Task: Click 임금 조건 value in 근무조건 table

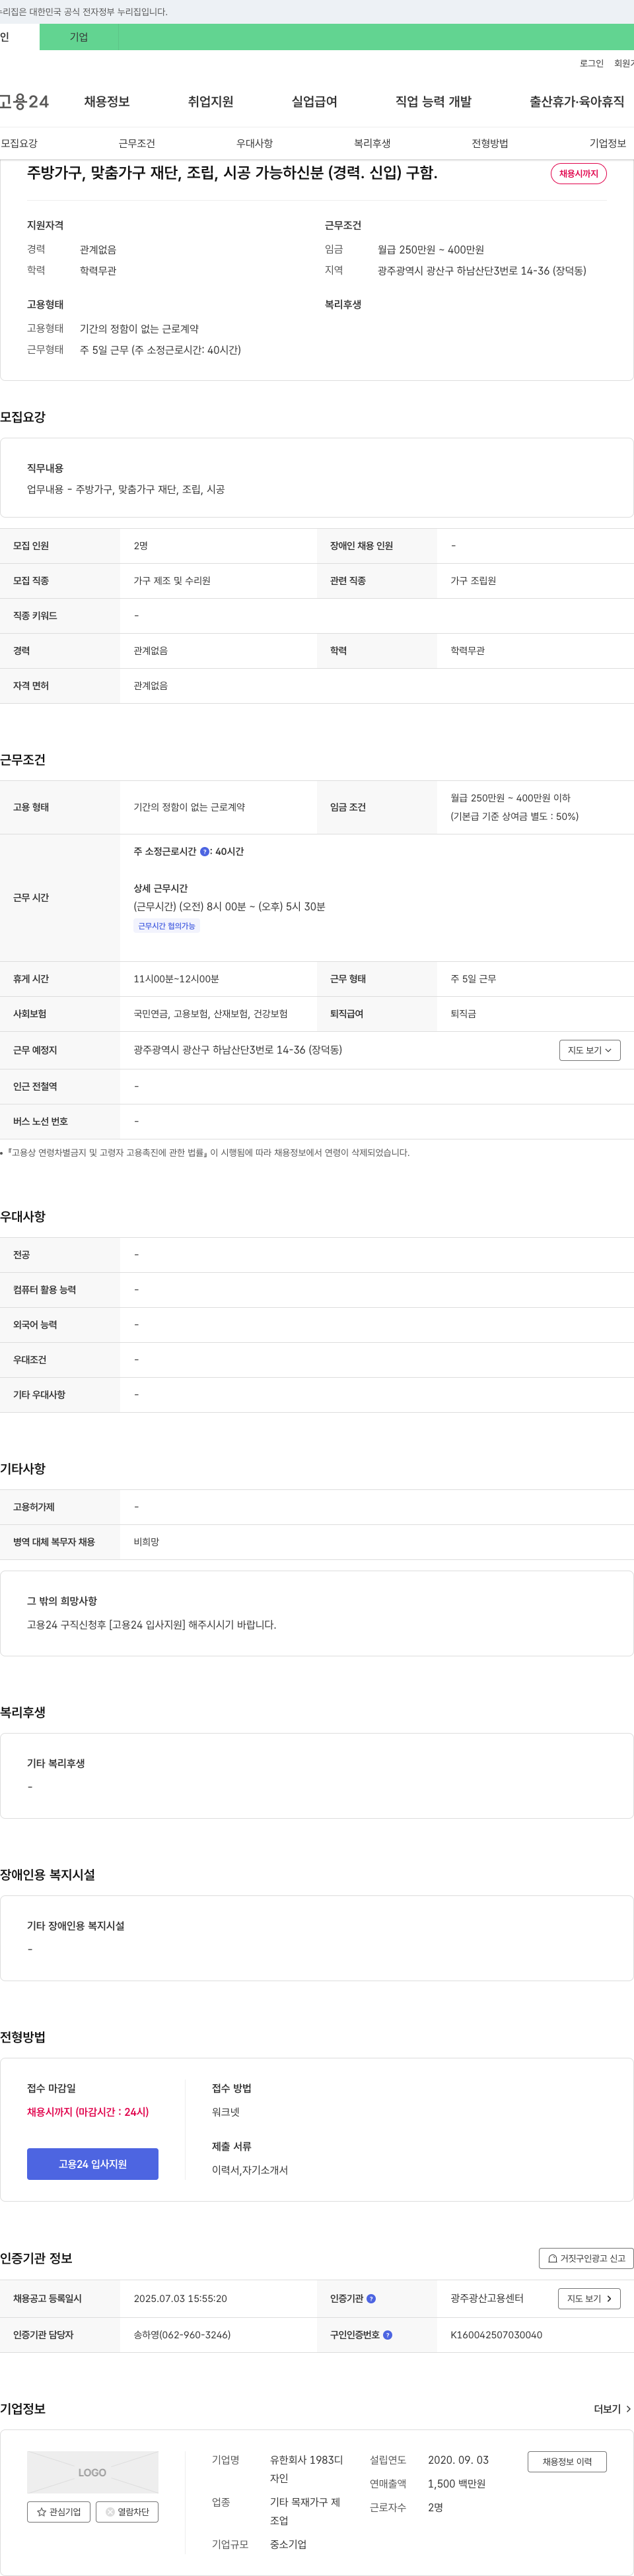Action: click(x=514, y=807)
